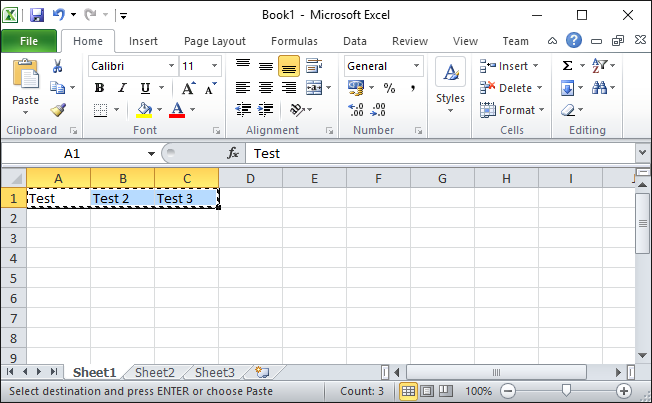Open Alignment dialog box launcher
Screen dimensions: 652x403
coord(330,131)
